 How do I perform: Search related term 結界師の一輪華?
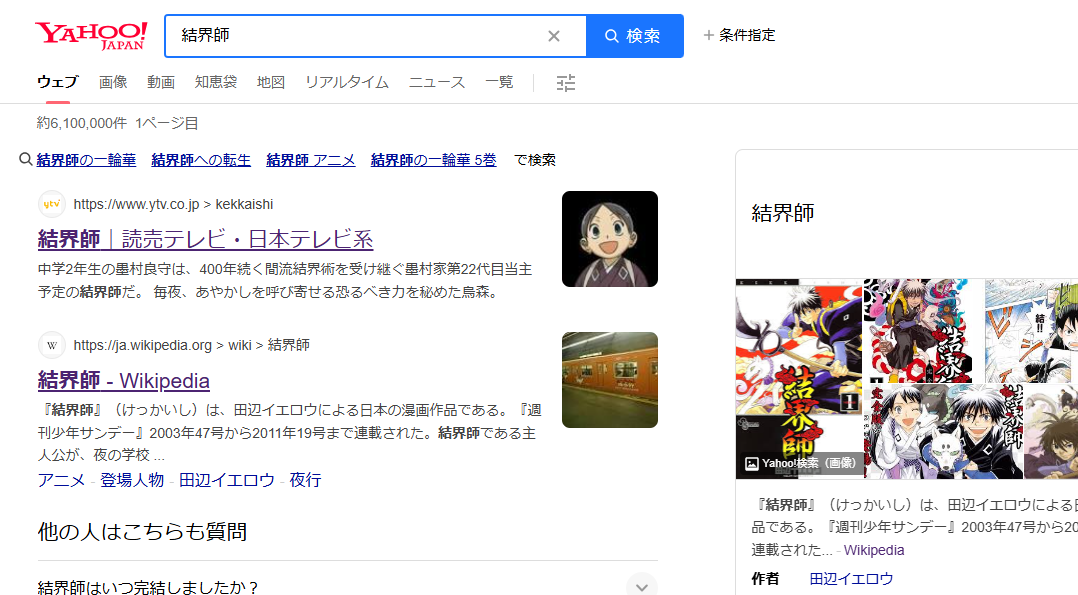point(87,160)
